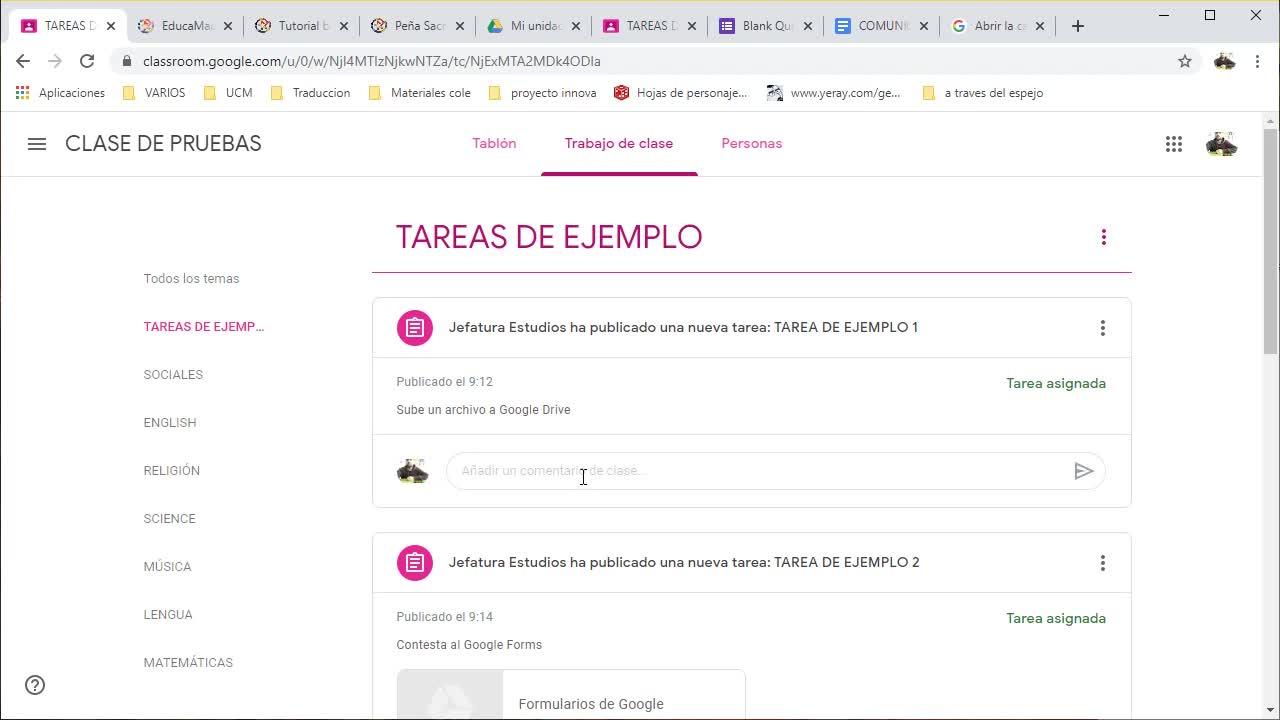Open the Chrome profile avatar in toolbar
Screen dimensions: 1280x720
coord(1225,61)
